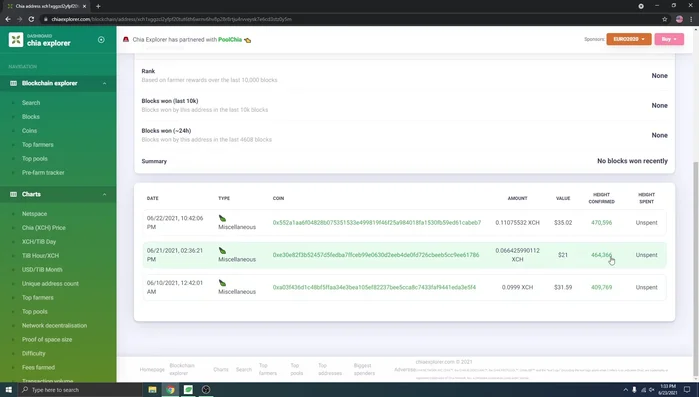Viewport: 699px width, 397px height.
Task: Open Chia (XCH) Price chart
Action: 44,228
